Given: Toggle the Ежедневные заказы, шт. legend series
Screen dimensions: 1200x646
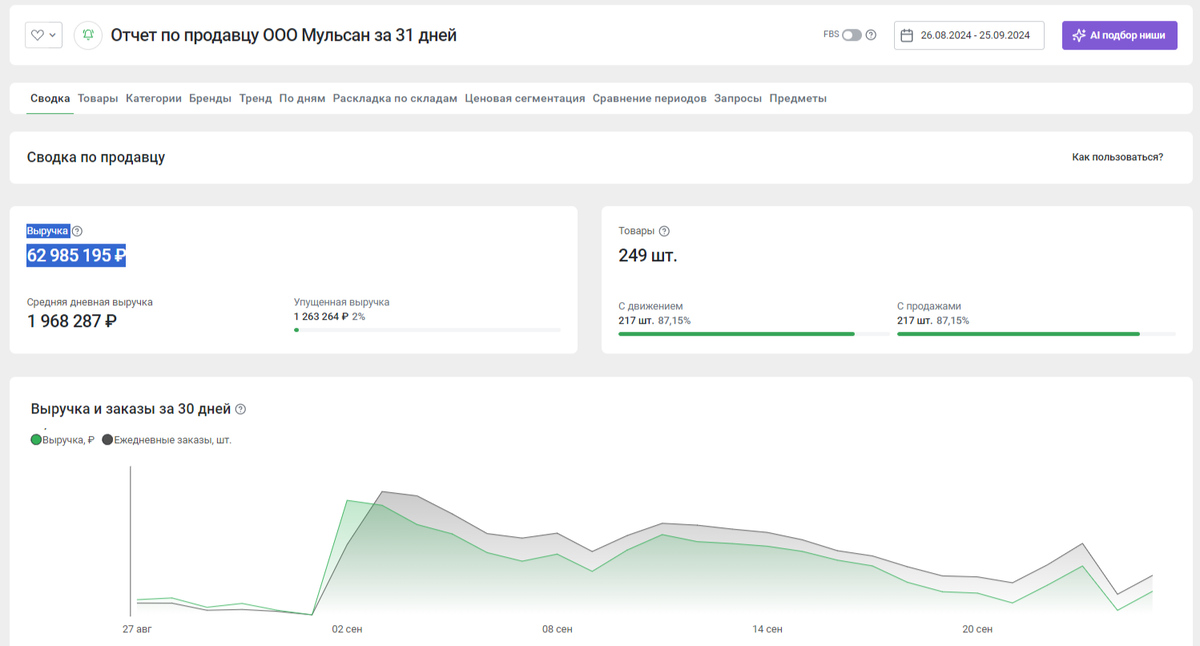Looking at the screenshot, I should tap(167, 439).
